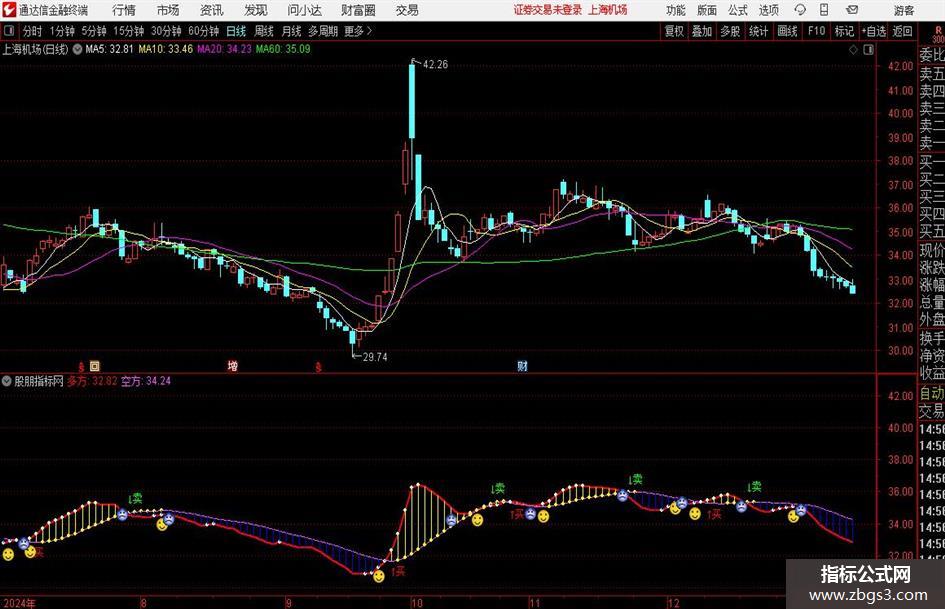Add stock via +自选 button
The height and width of the screenshot is (609, 945).
[874, 31]
